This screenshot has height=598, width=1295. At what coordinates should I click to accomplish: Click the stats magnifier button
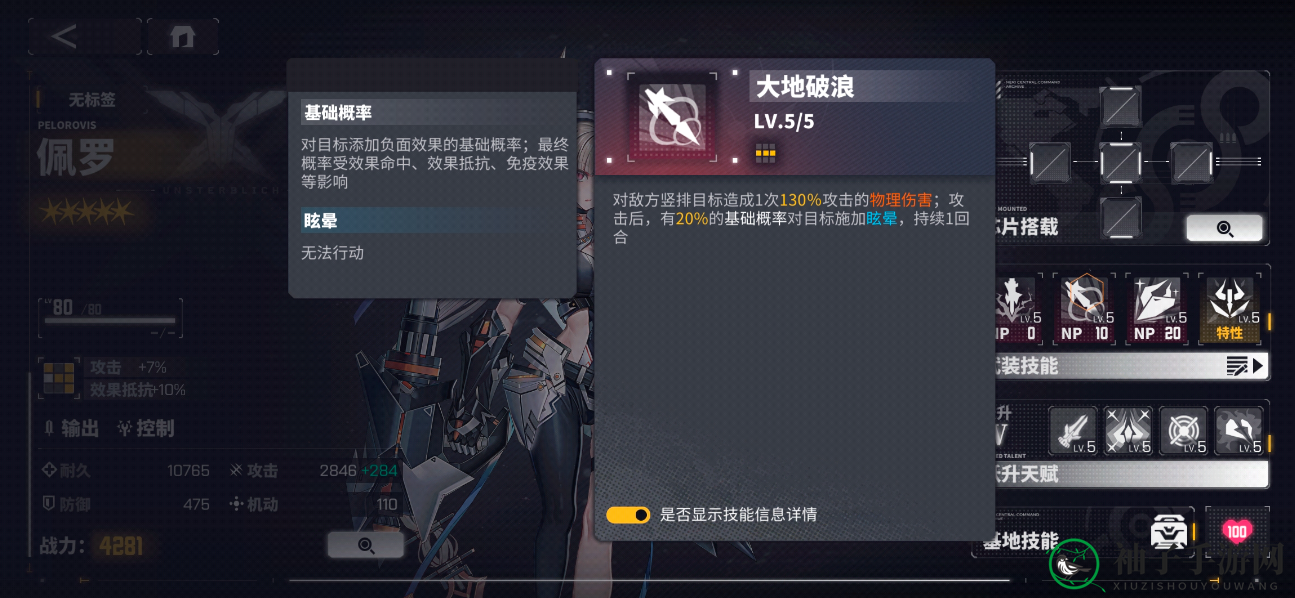pyautogui.click(x=366, y=545)
